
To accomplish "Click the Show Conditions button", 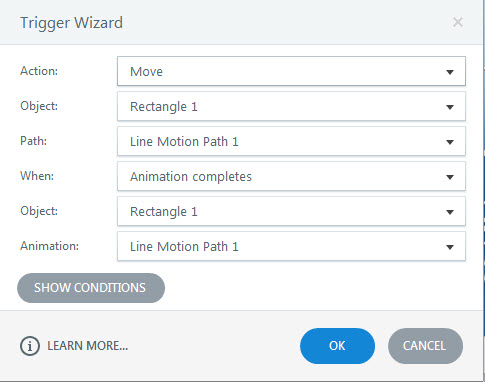I will 91,288.
